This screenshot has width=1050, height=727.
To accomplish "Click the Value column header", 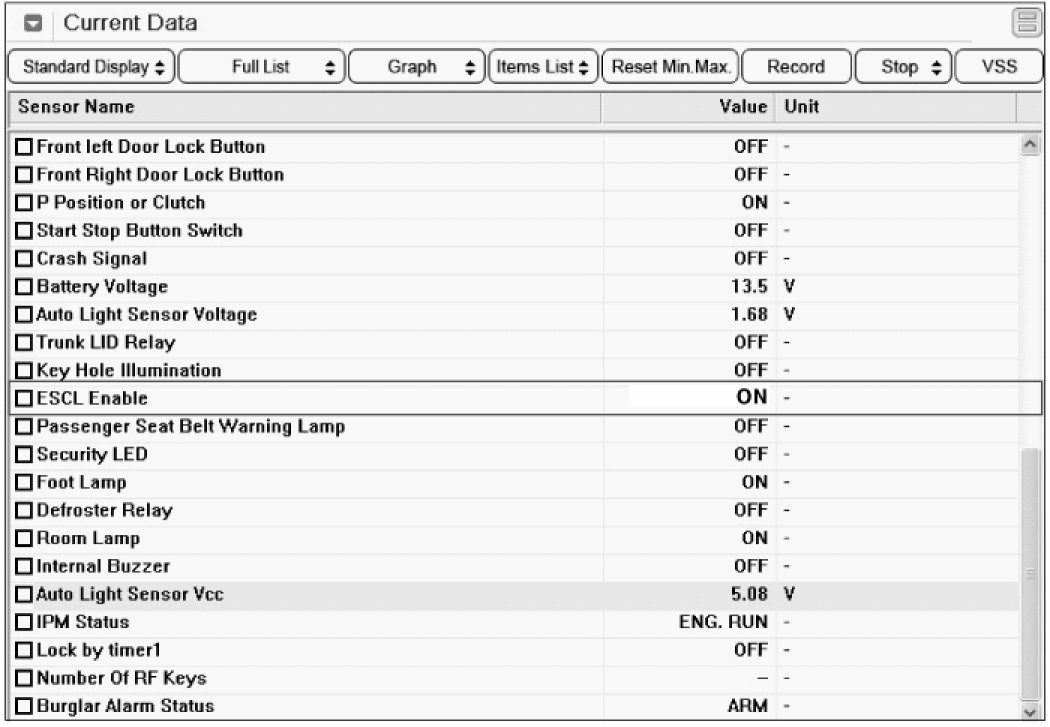I will (688, 107).
